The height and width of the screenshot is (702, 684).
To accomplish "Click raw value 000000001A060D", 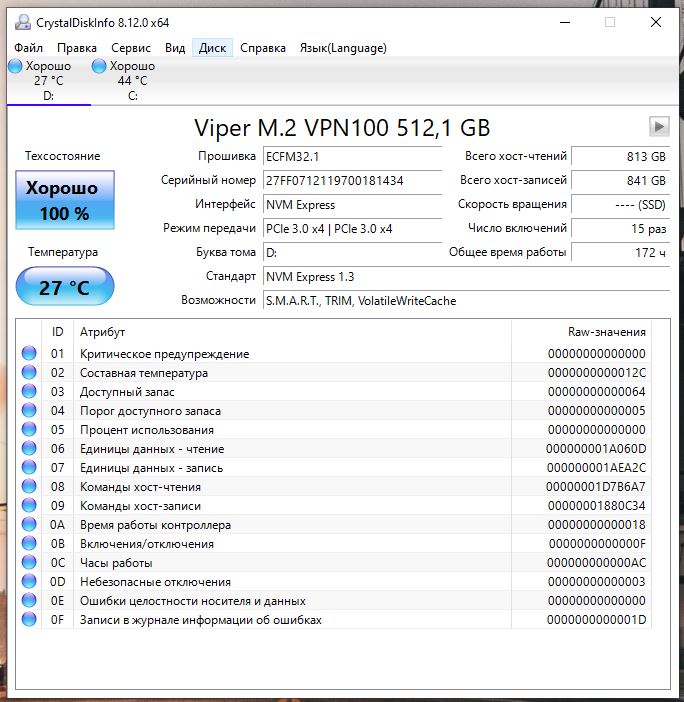I will (x=596, y=449).
